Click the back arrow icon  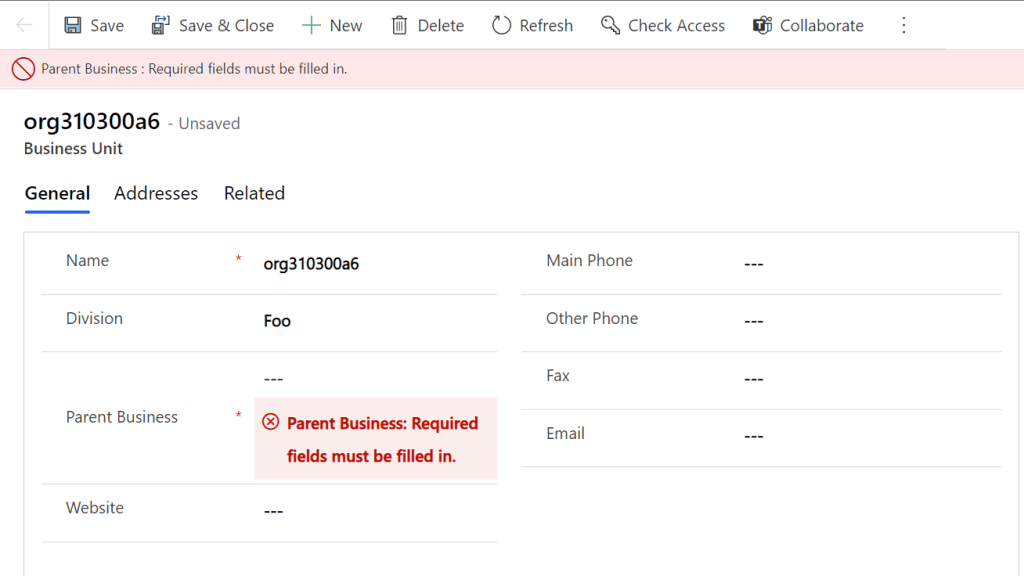coord(25,25)
